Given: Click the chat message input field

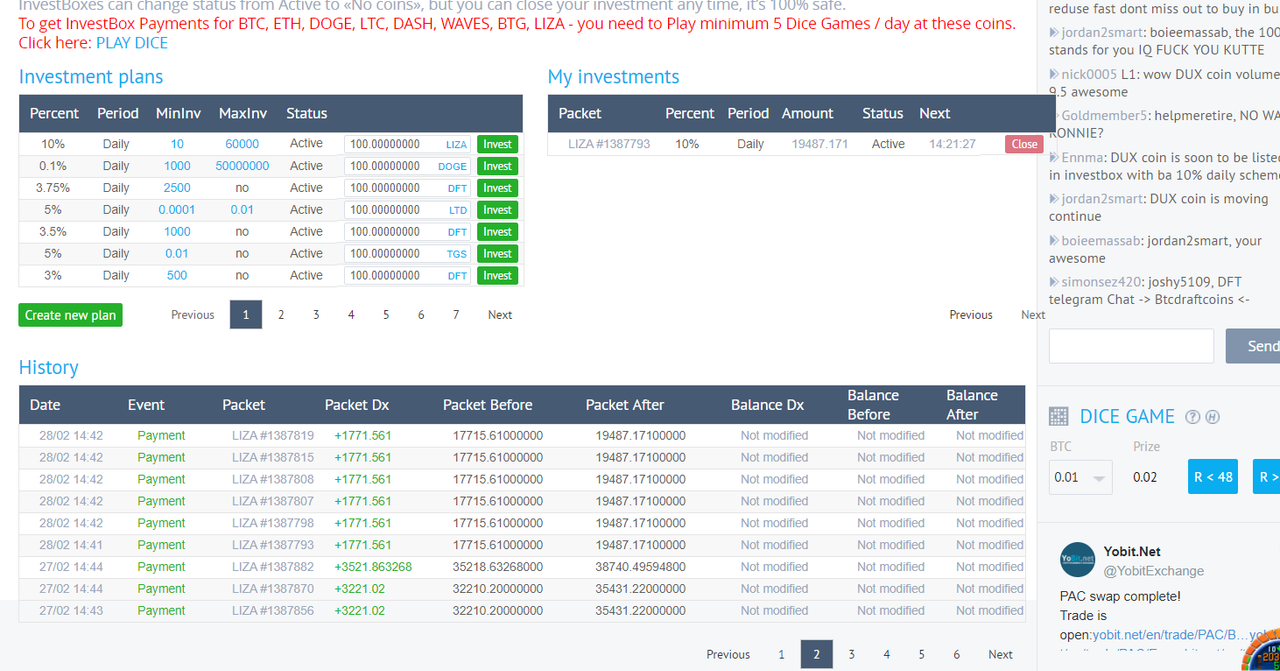Looking at the screenshot, I should pyautogui.click(x=1131, y=346).
